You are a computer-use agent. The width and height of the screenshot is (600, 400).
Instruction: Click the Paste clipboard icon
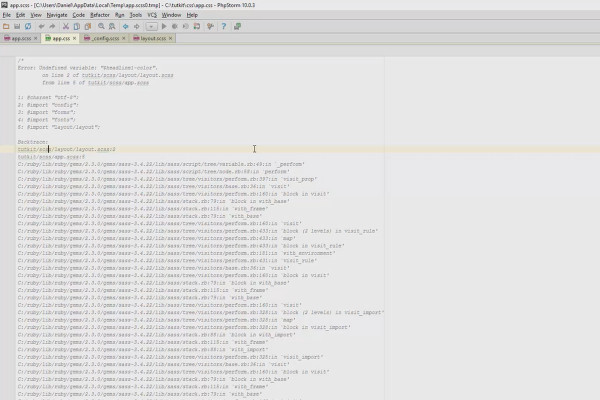(x=88, y=26)
